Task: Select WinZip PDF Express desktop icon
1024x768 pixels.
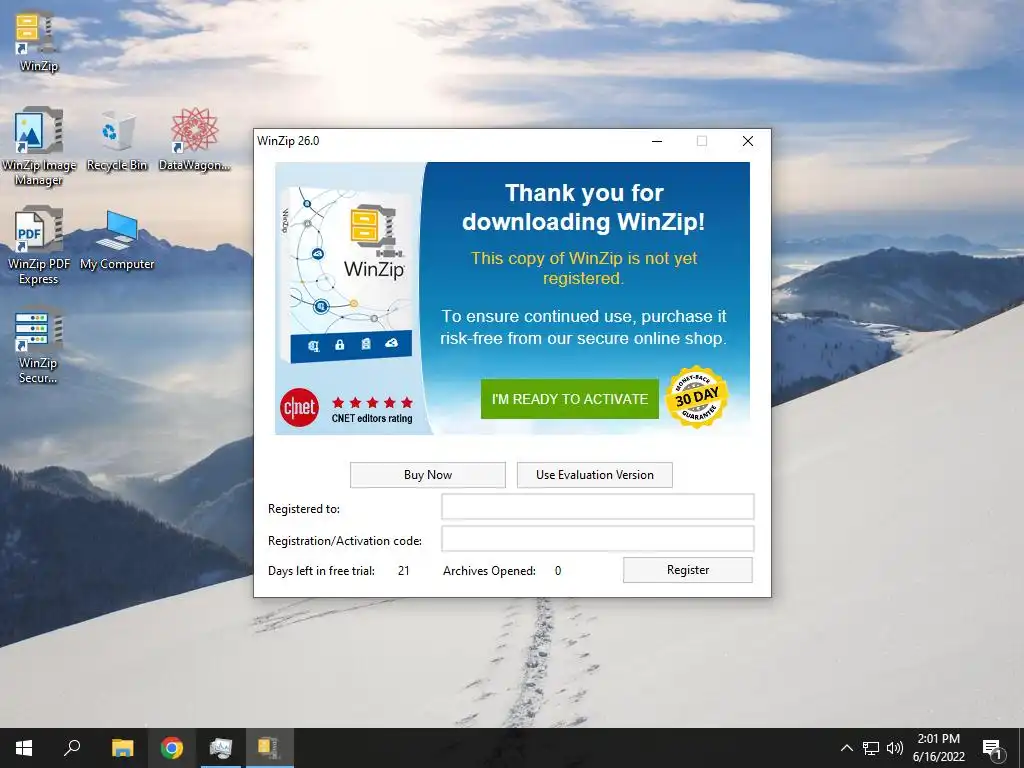Action: (39, 246)
